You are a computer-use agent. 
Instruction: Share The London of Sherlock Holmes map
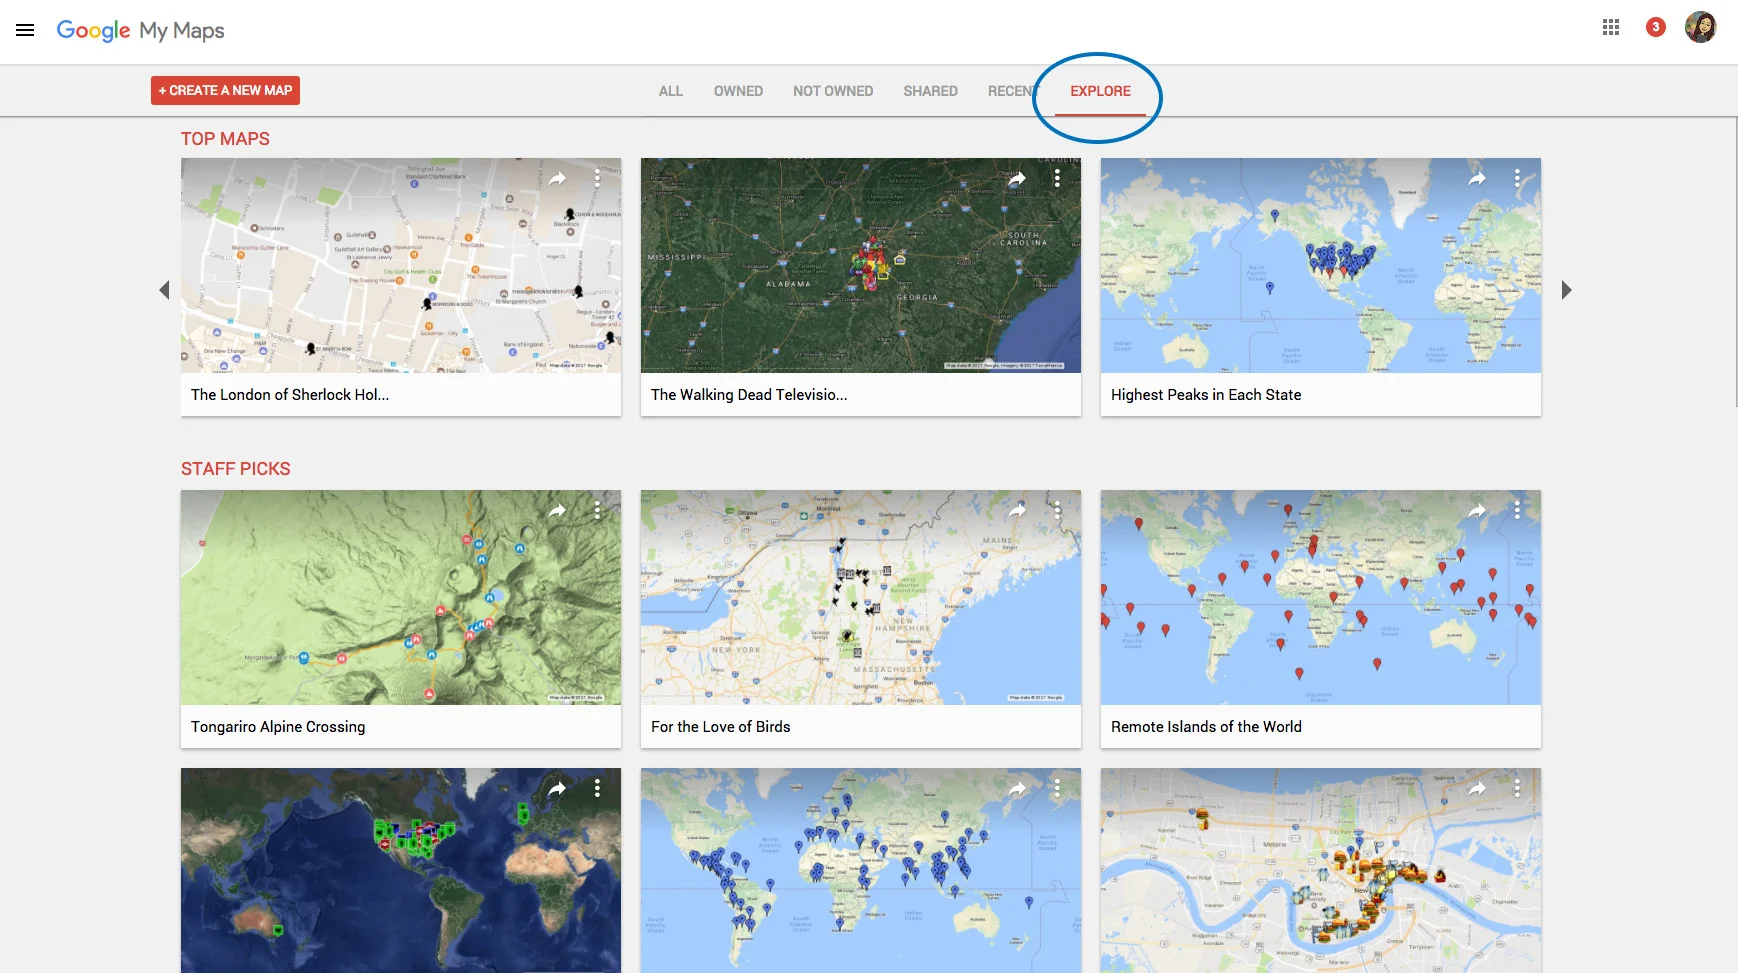click(557, 179)
